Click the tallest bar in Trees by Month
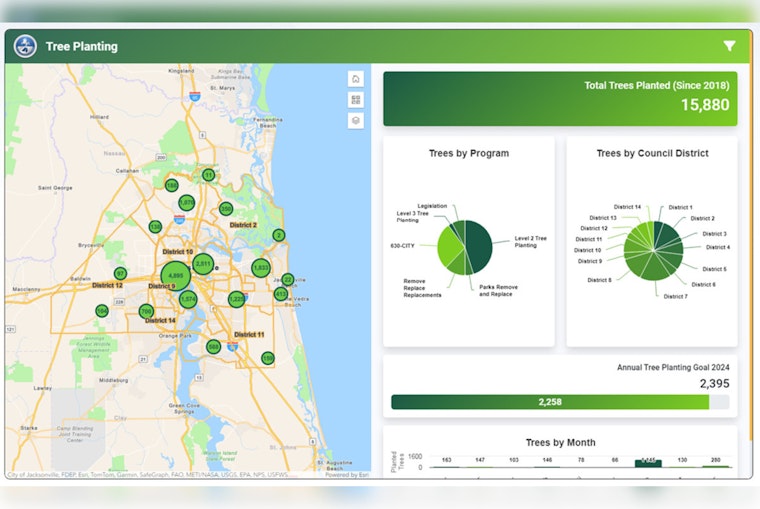Screen dimensions: 760x509 [648, 463]
